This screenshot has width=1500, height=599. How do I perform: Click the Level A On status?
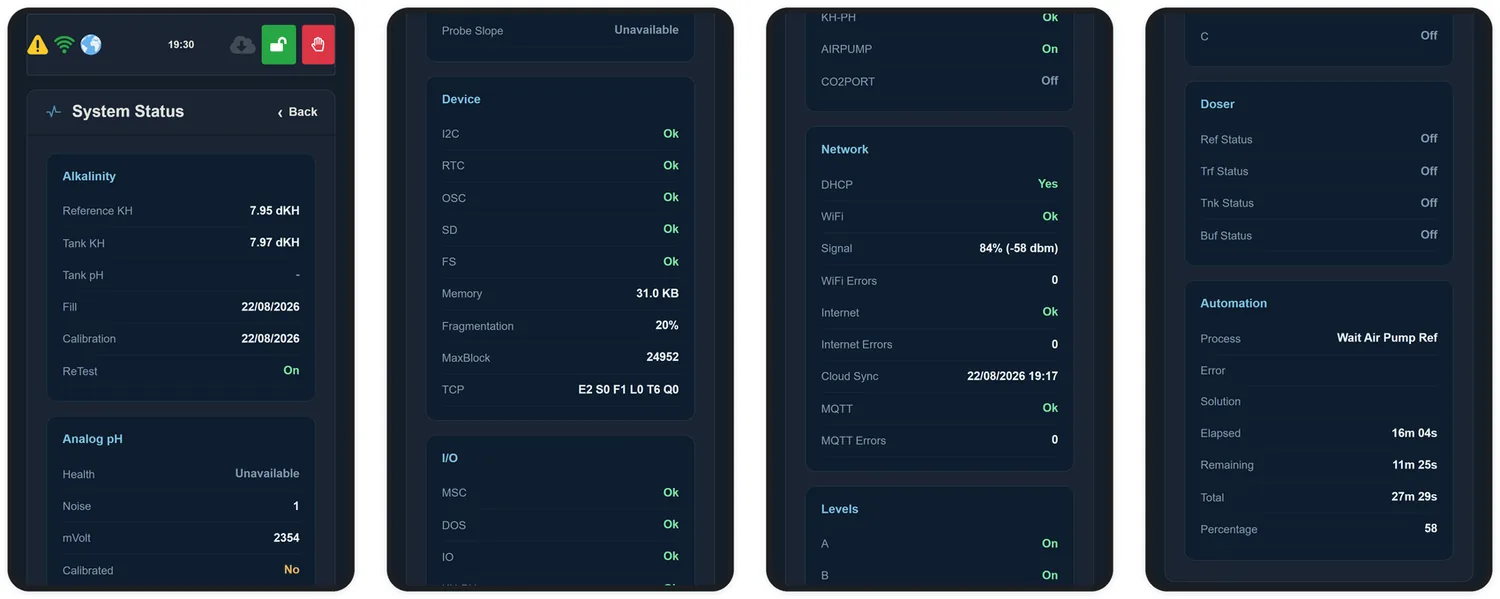(1049, 544)
